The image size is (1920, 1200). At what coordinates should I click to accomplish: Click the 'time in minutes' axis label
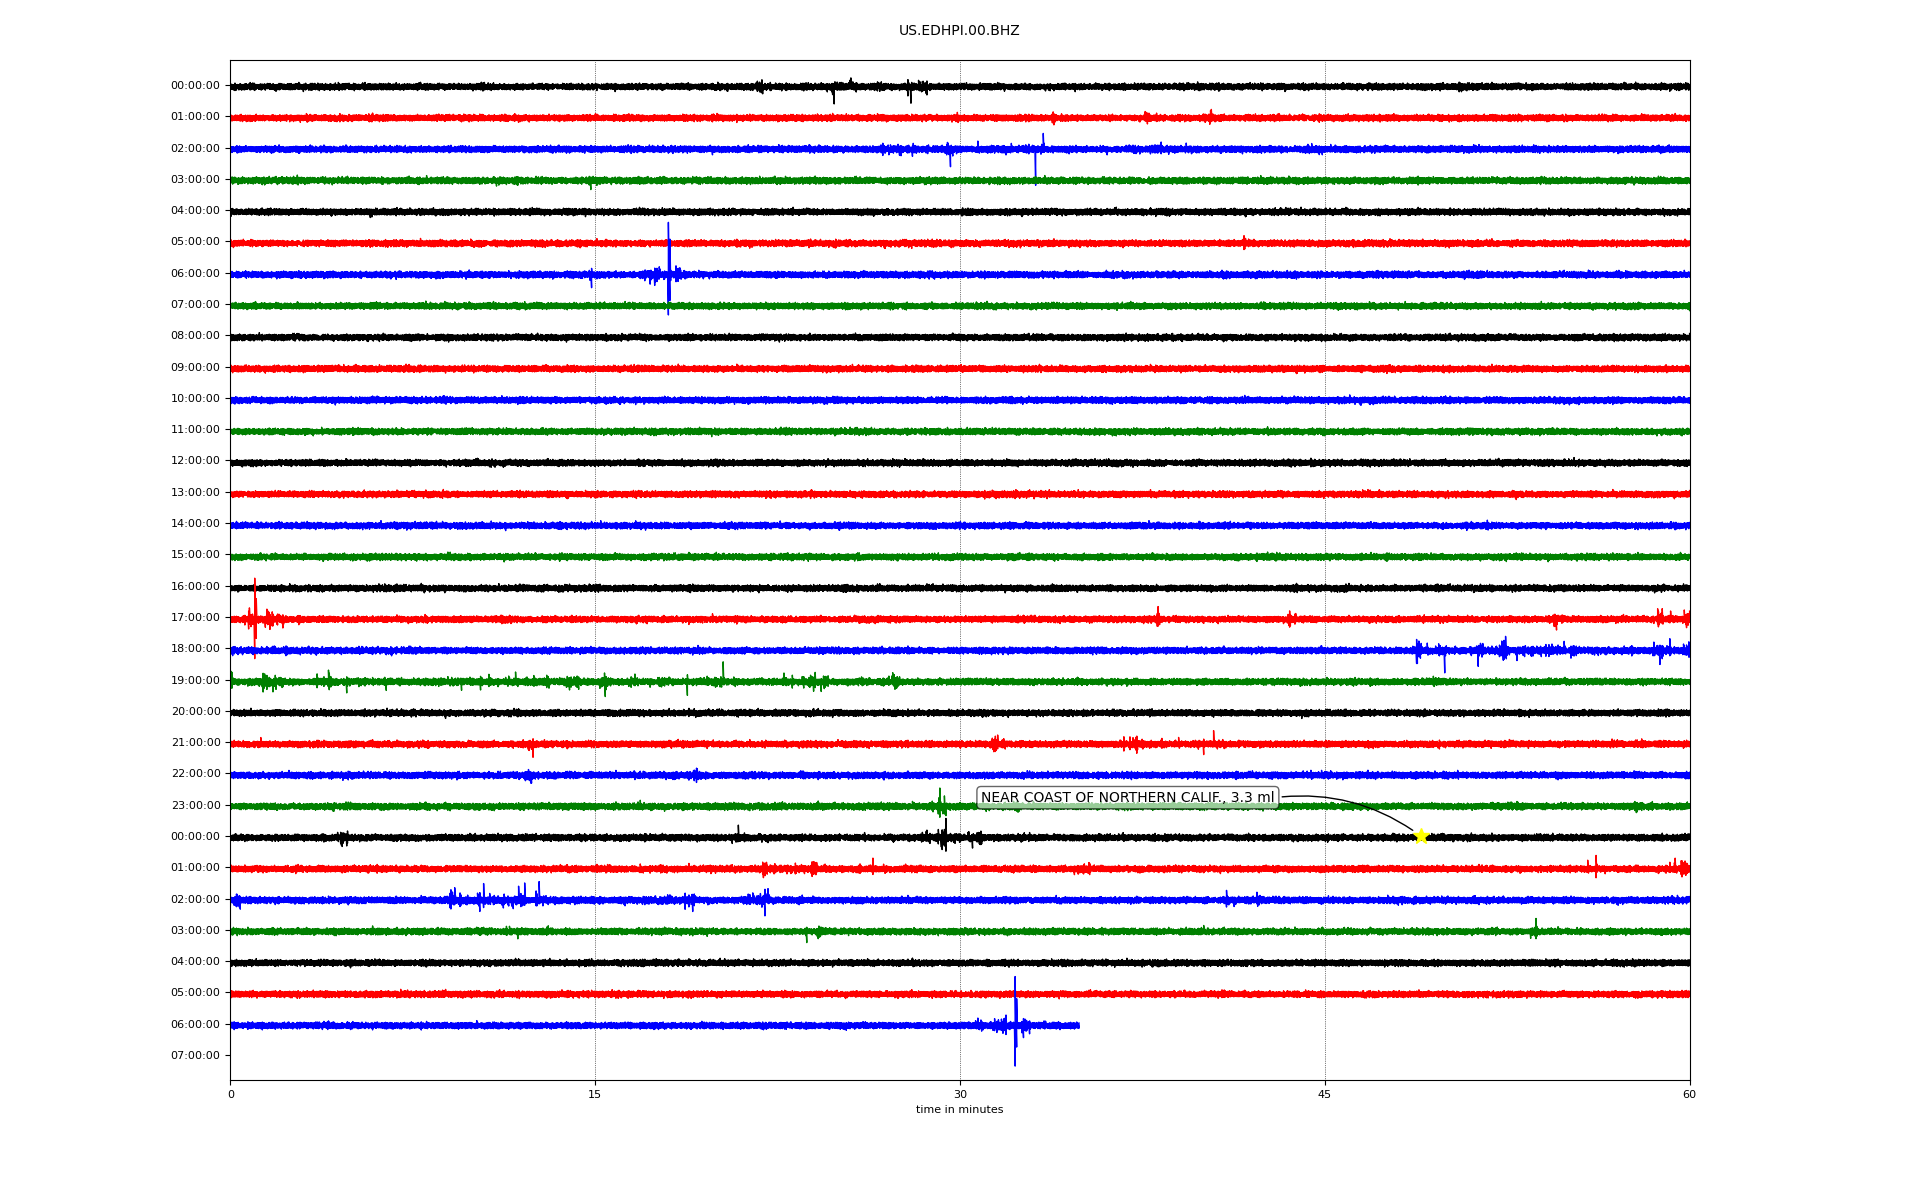tap(959, 1110)
